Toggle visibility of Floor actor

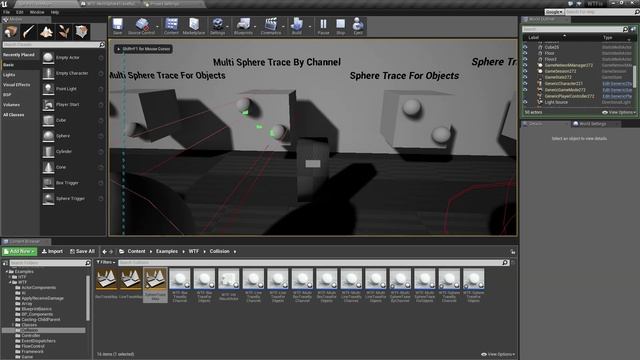coord(525,53)
